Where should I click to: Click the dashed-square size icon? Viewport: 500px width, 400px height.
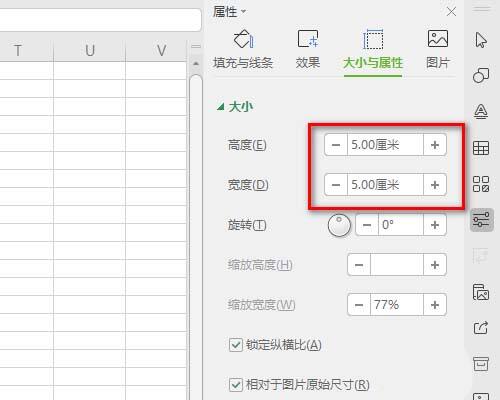point(373,39)
